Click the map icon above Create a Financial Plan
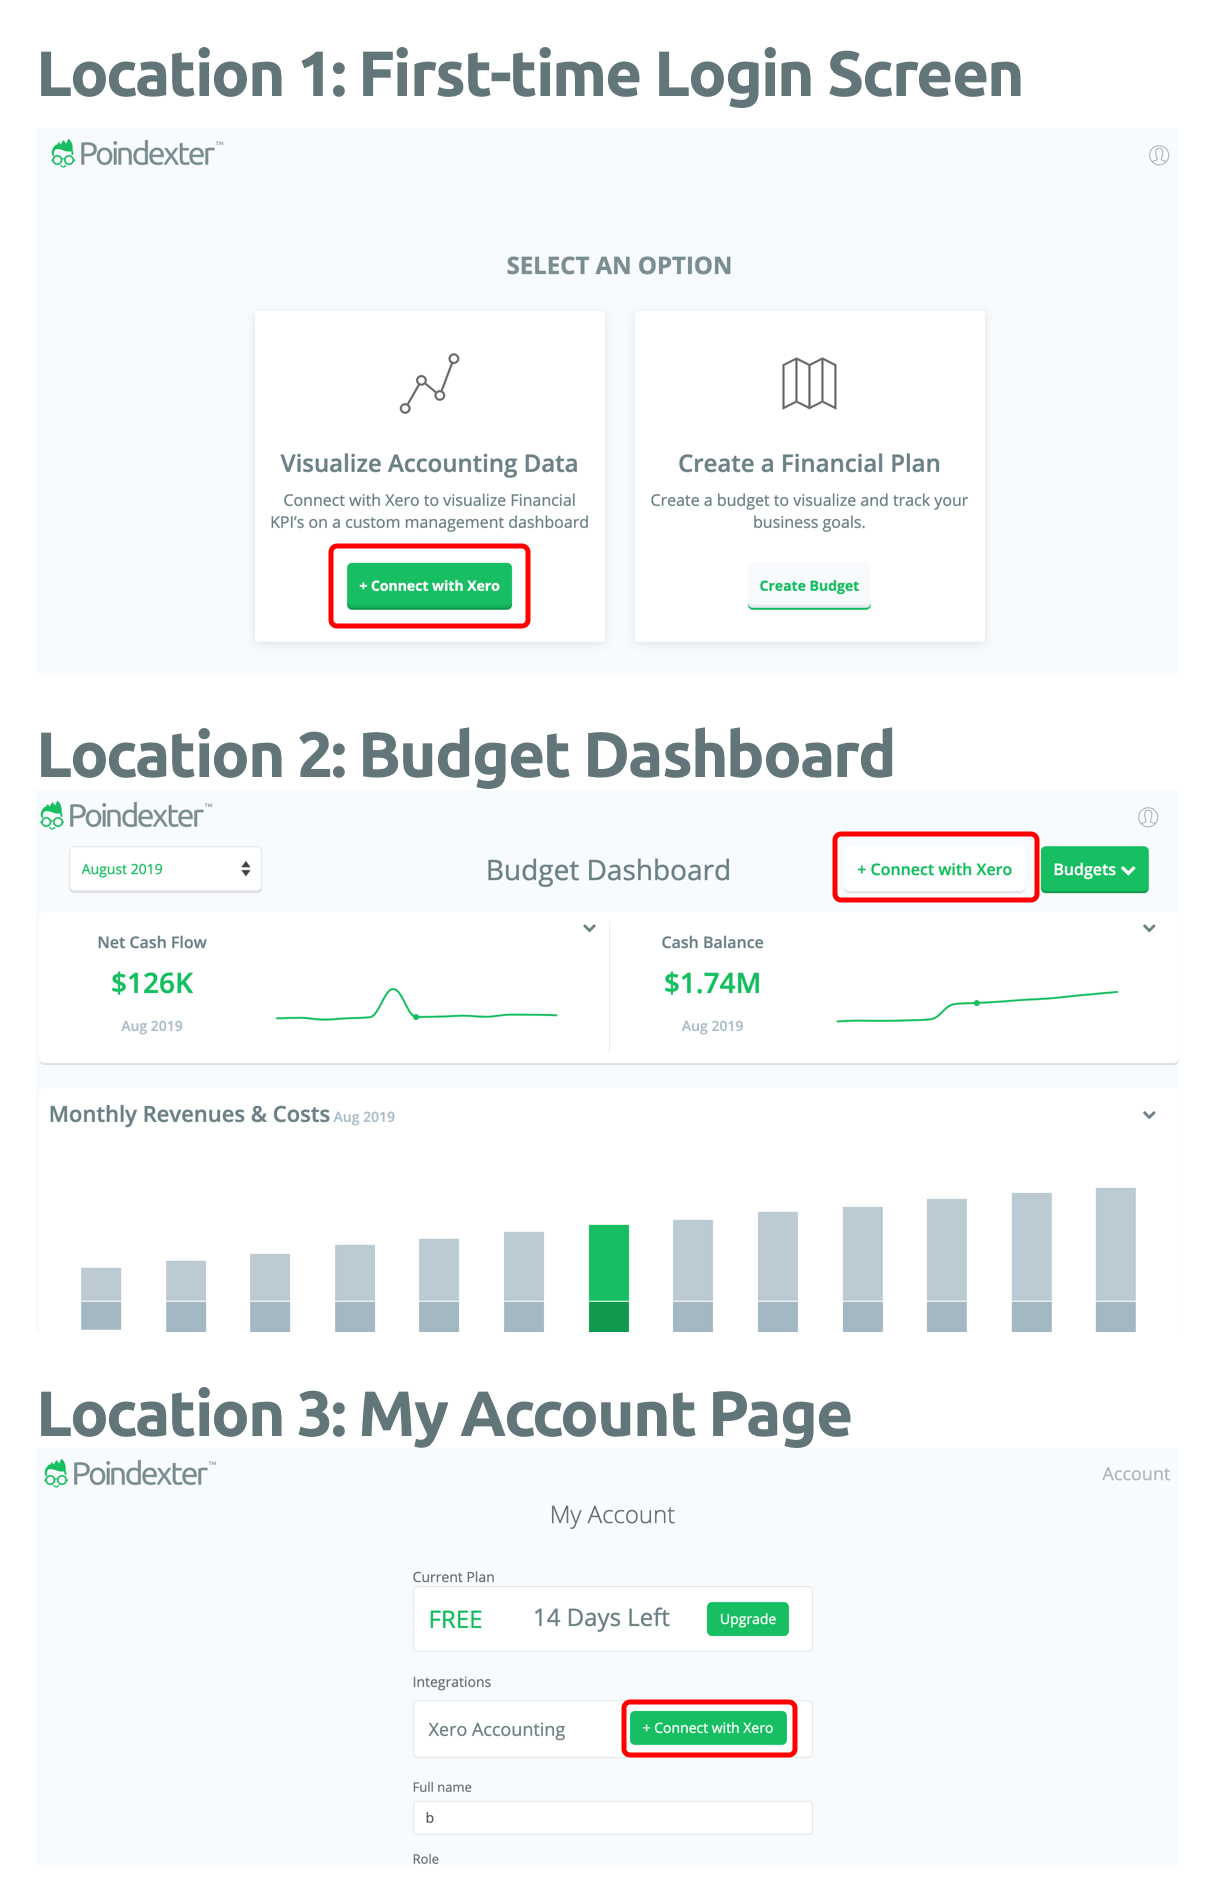The height and width of the screenshot is (1901, 1215). point(809,383)
